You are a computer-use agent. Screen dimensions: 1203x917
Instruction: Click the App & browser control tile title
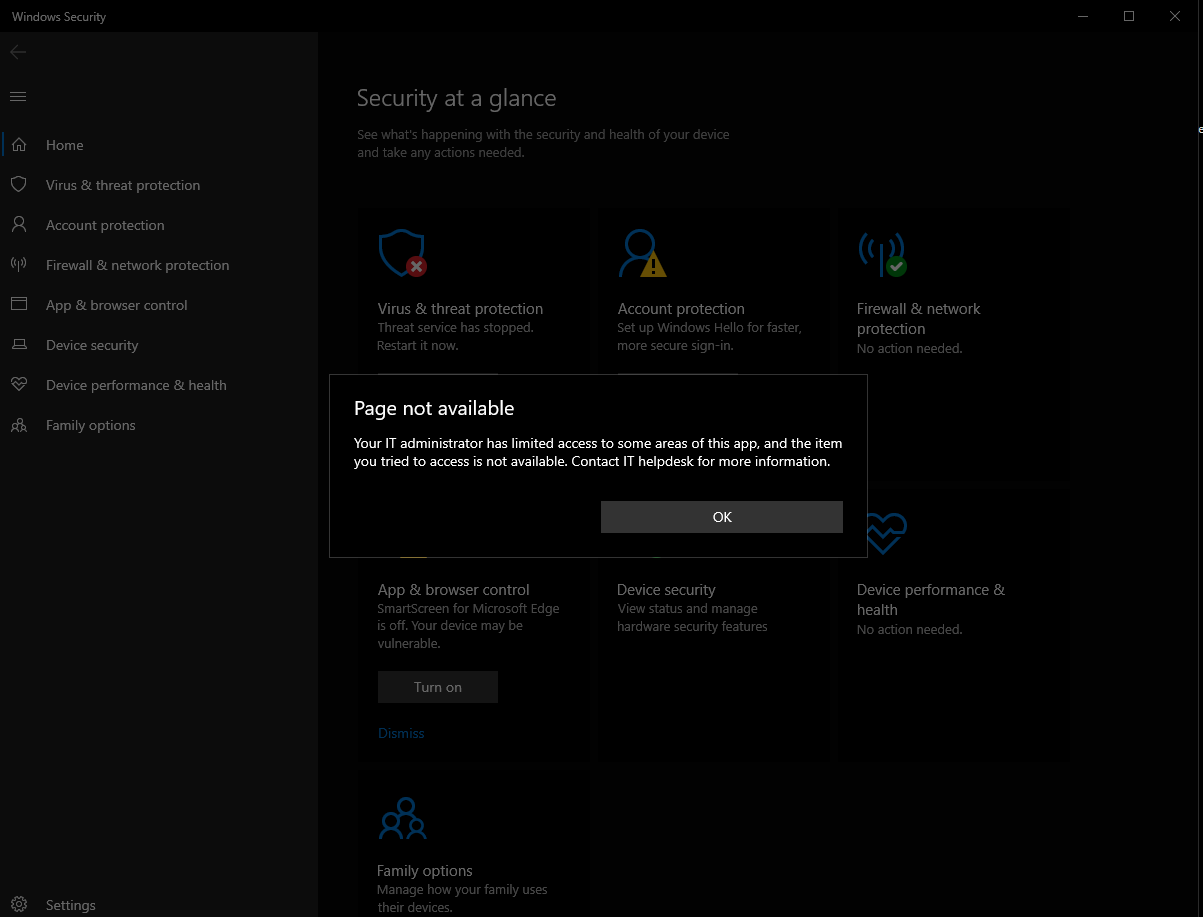[x=453, y=590]
